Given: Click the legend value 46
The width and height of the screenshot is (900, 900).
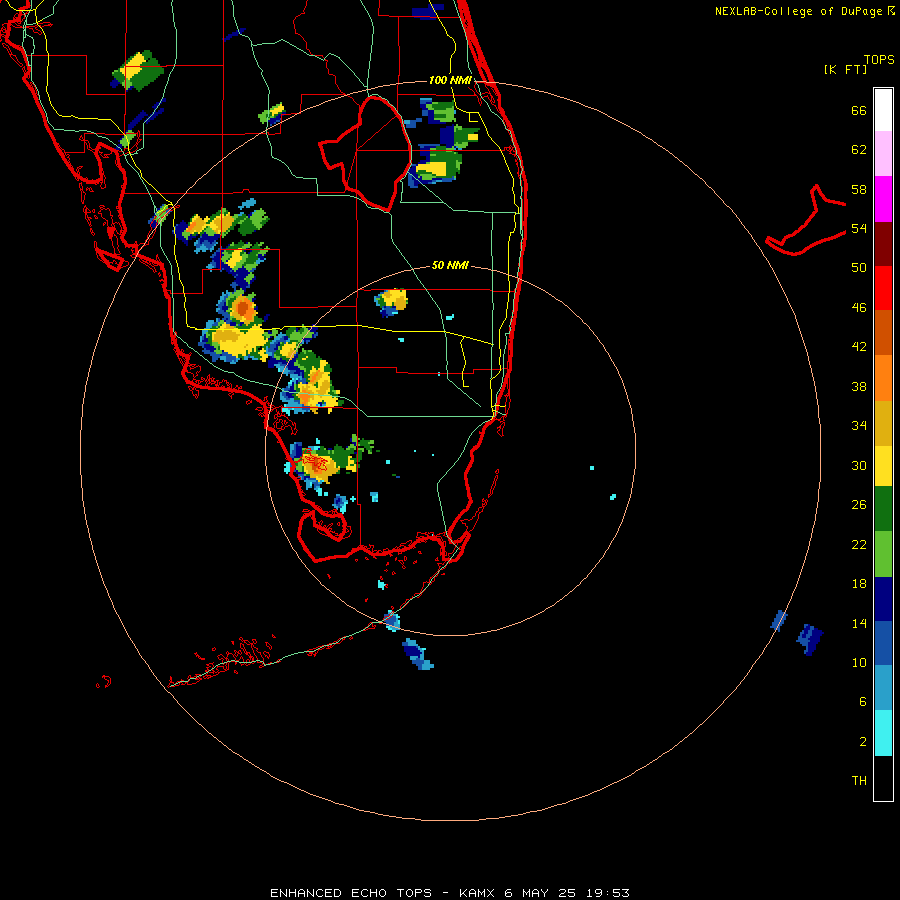Looking at the screenshot, I should coord(859,308).
